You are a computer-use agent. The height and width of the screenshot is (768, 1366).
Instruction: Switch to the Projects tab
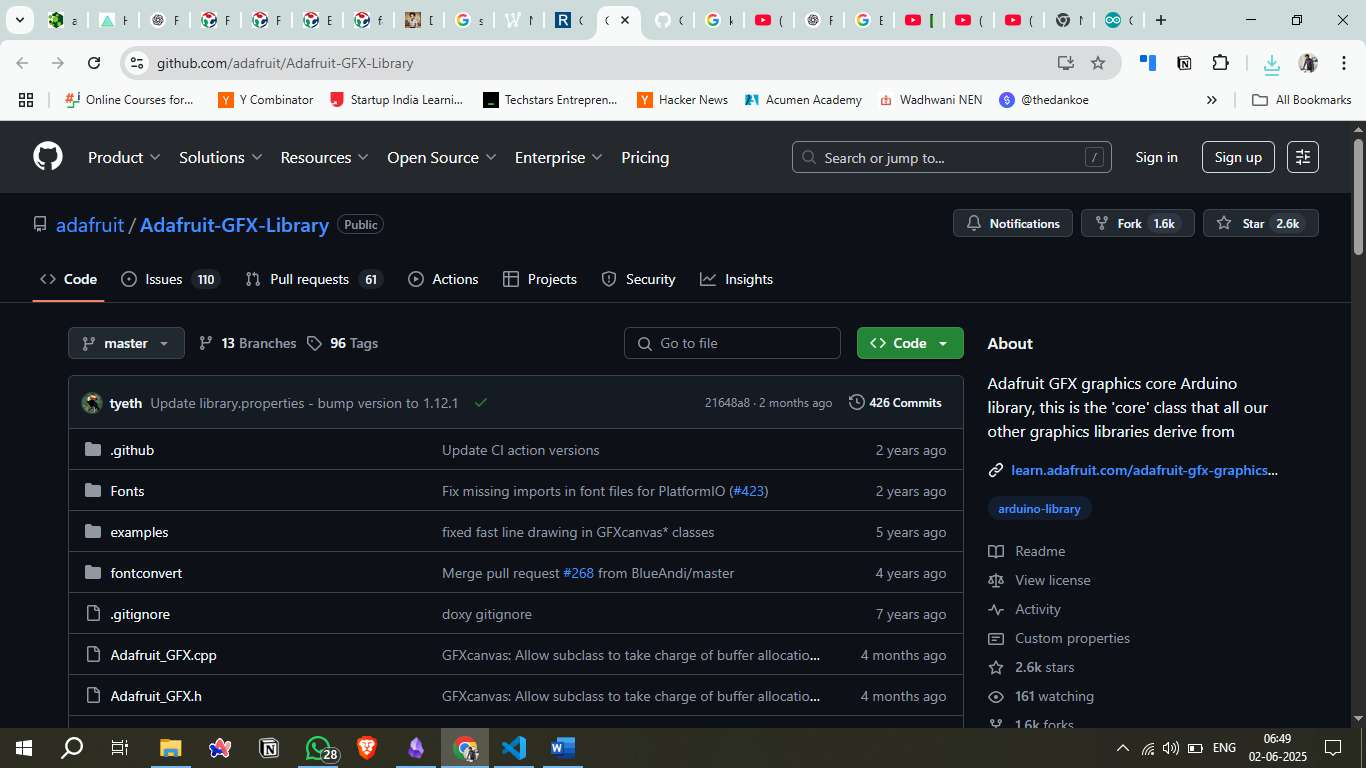coord(540,279)
